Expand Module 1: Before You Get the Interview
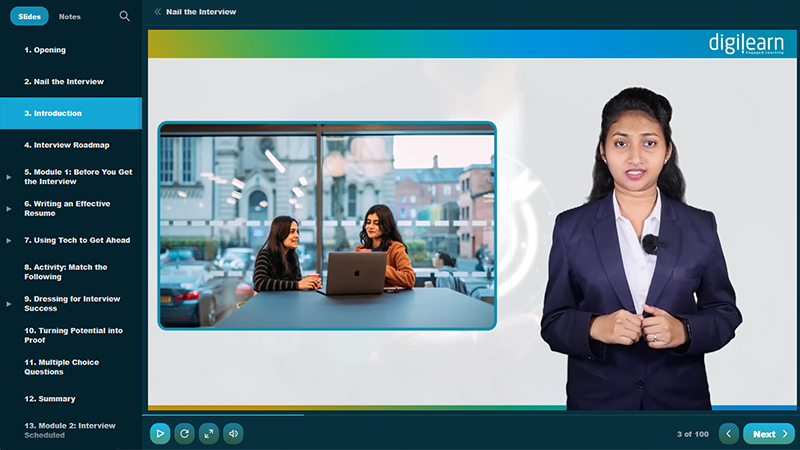 click(x=9, y=176)
